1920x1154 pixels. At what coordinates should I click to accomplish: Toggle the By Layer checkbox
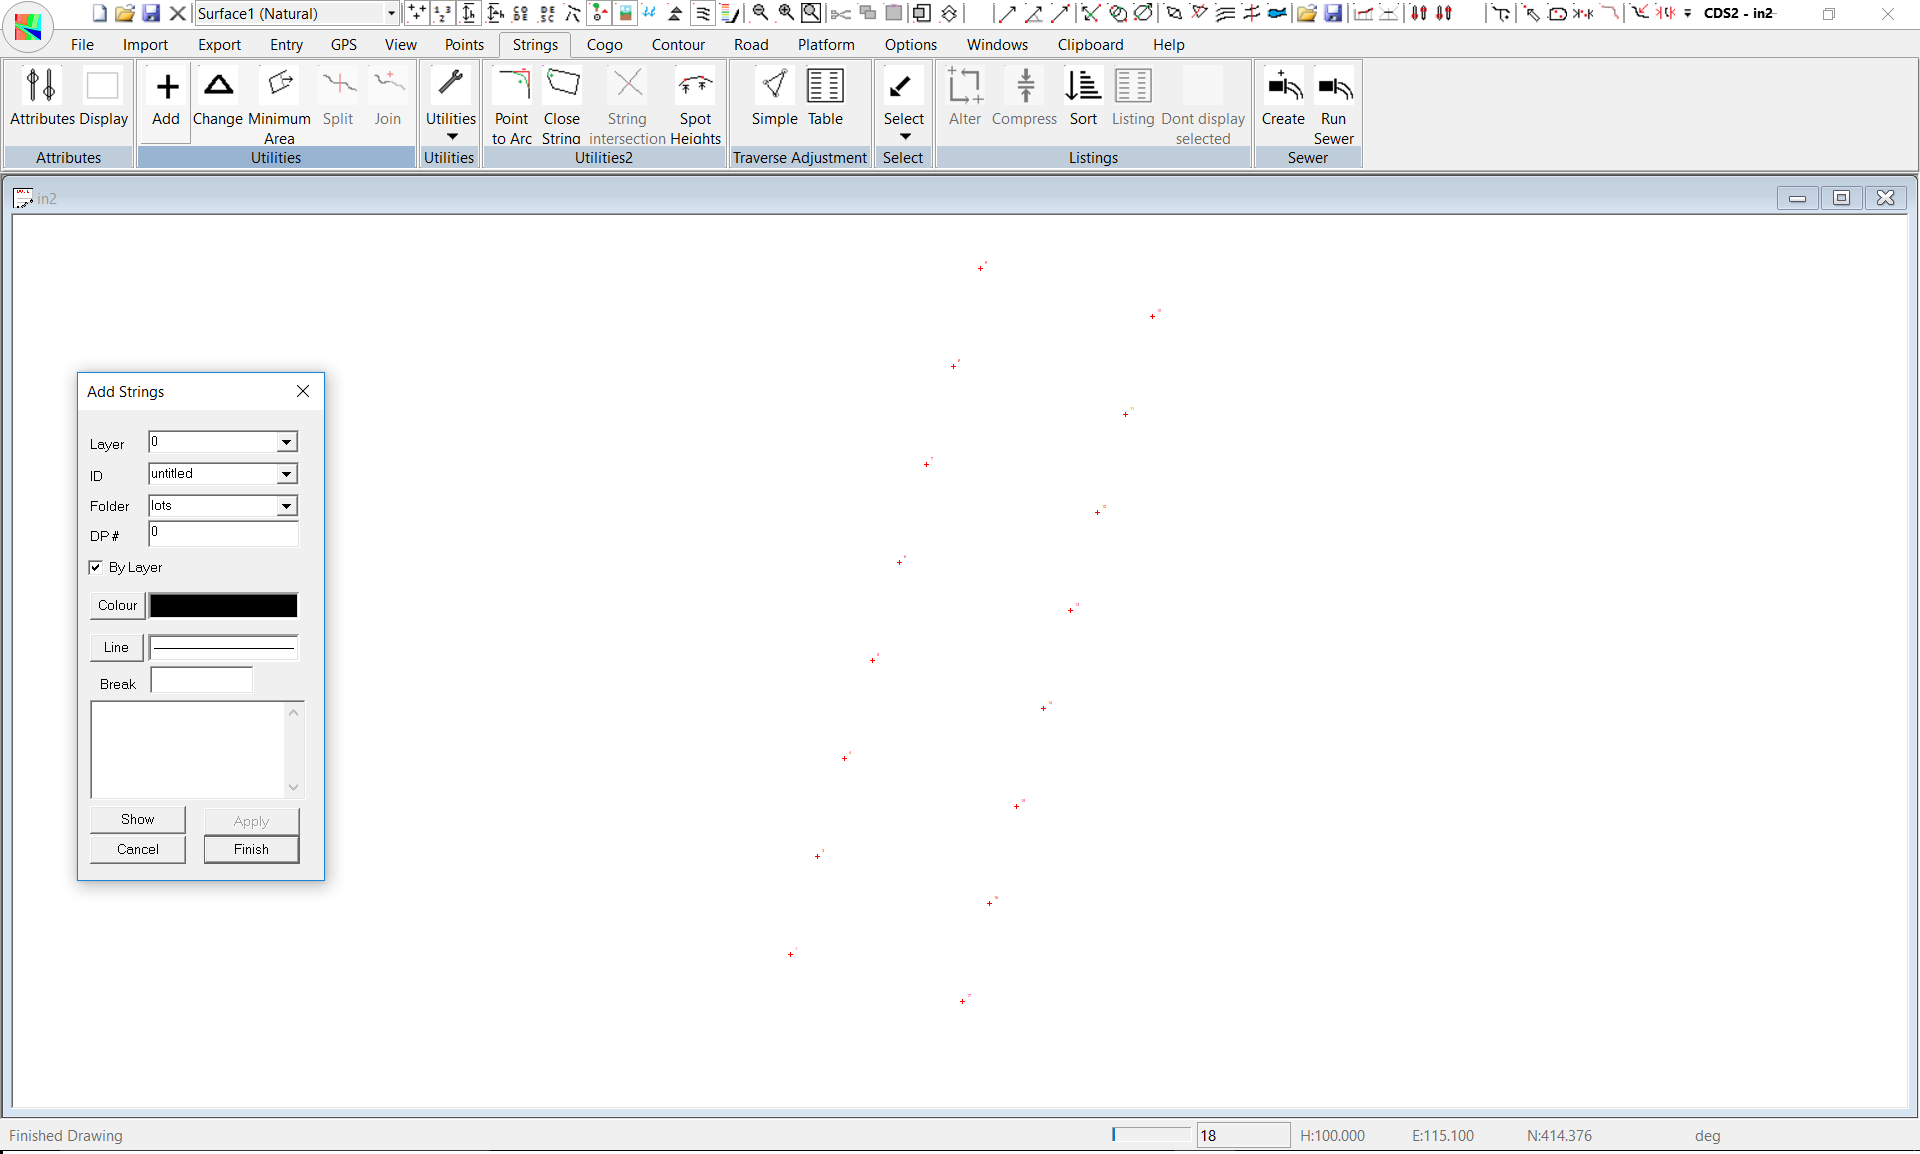[x=96, y=567]
